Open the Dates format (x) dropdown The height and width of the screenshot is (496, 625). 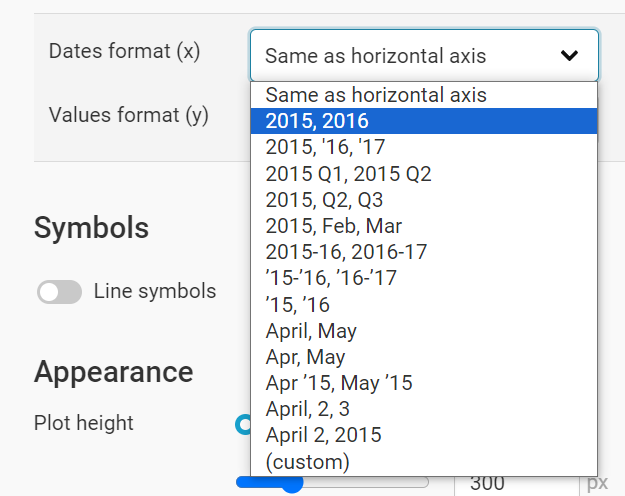pos(424,55)
